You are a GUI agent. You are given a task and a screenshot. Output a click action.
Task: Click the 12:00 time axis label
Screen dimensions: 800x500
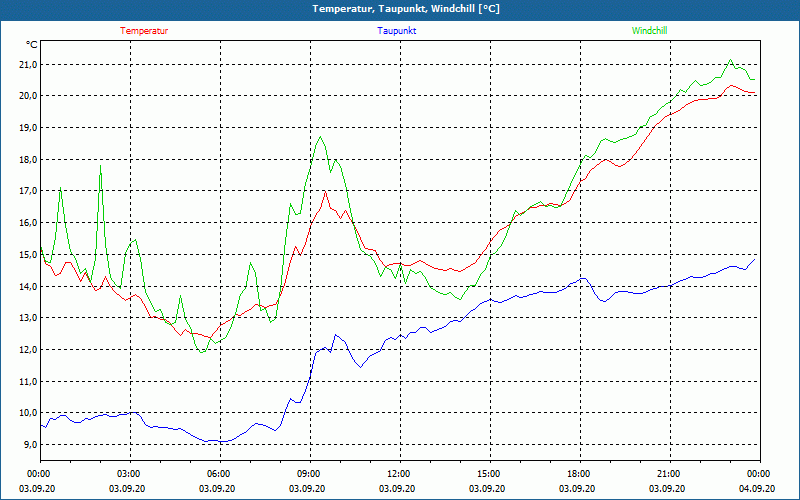(400, 474)
